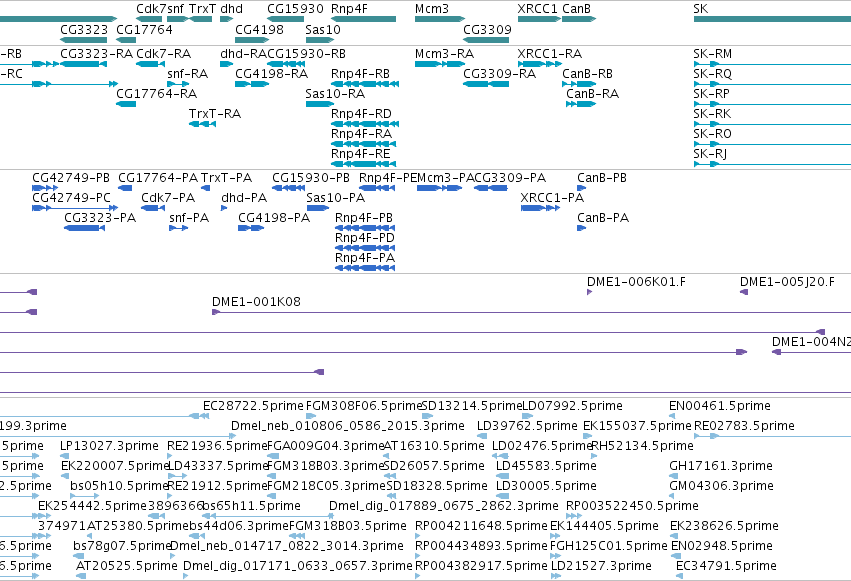Click the CG3309 gene label
Screen dimensions: 851x581
point(487,29)
